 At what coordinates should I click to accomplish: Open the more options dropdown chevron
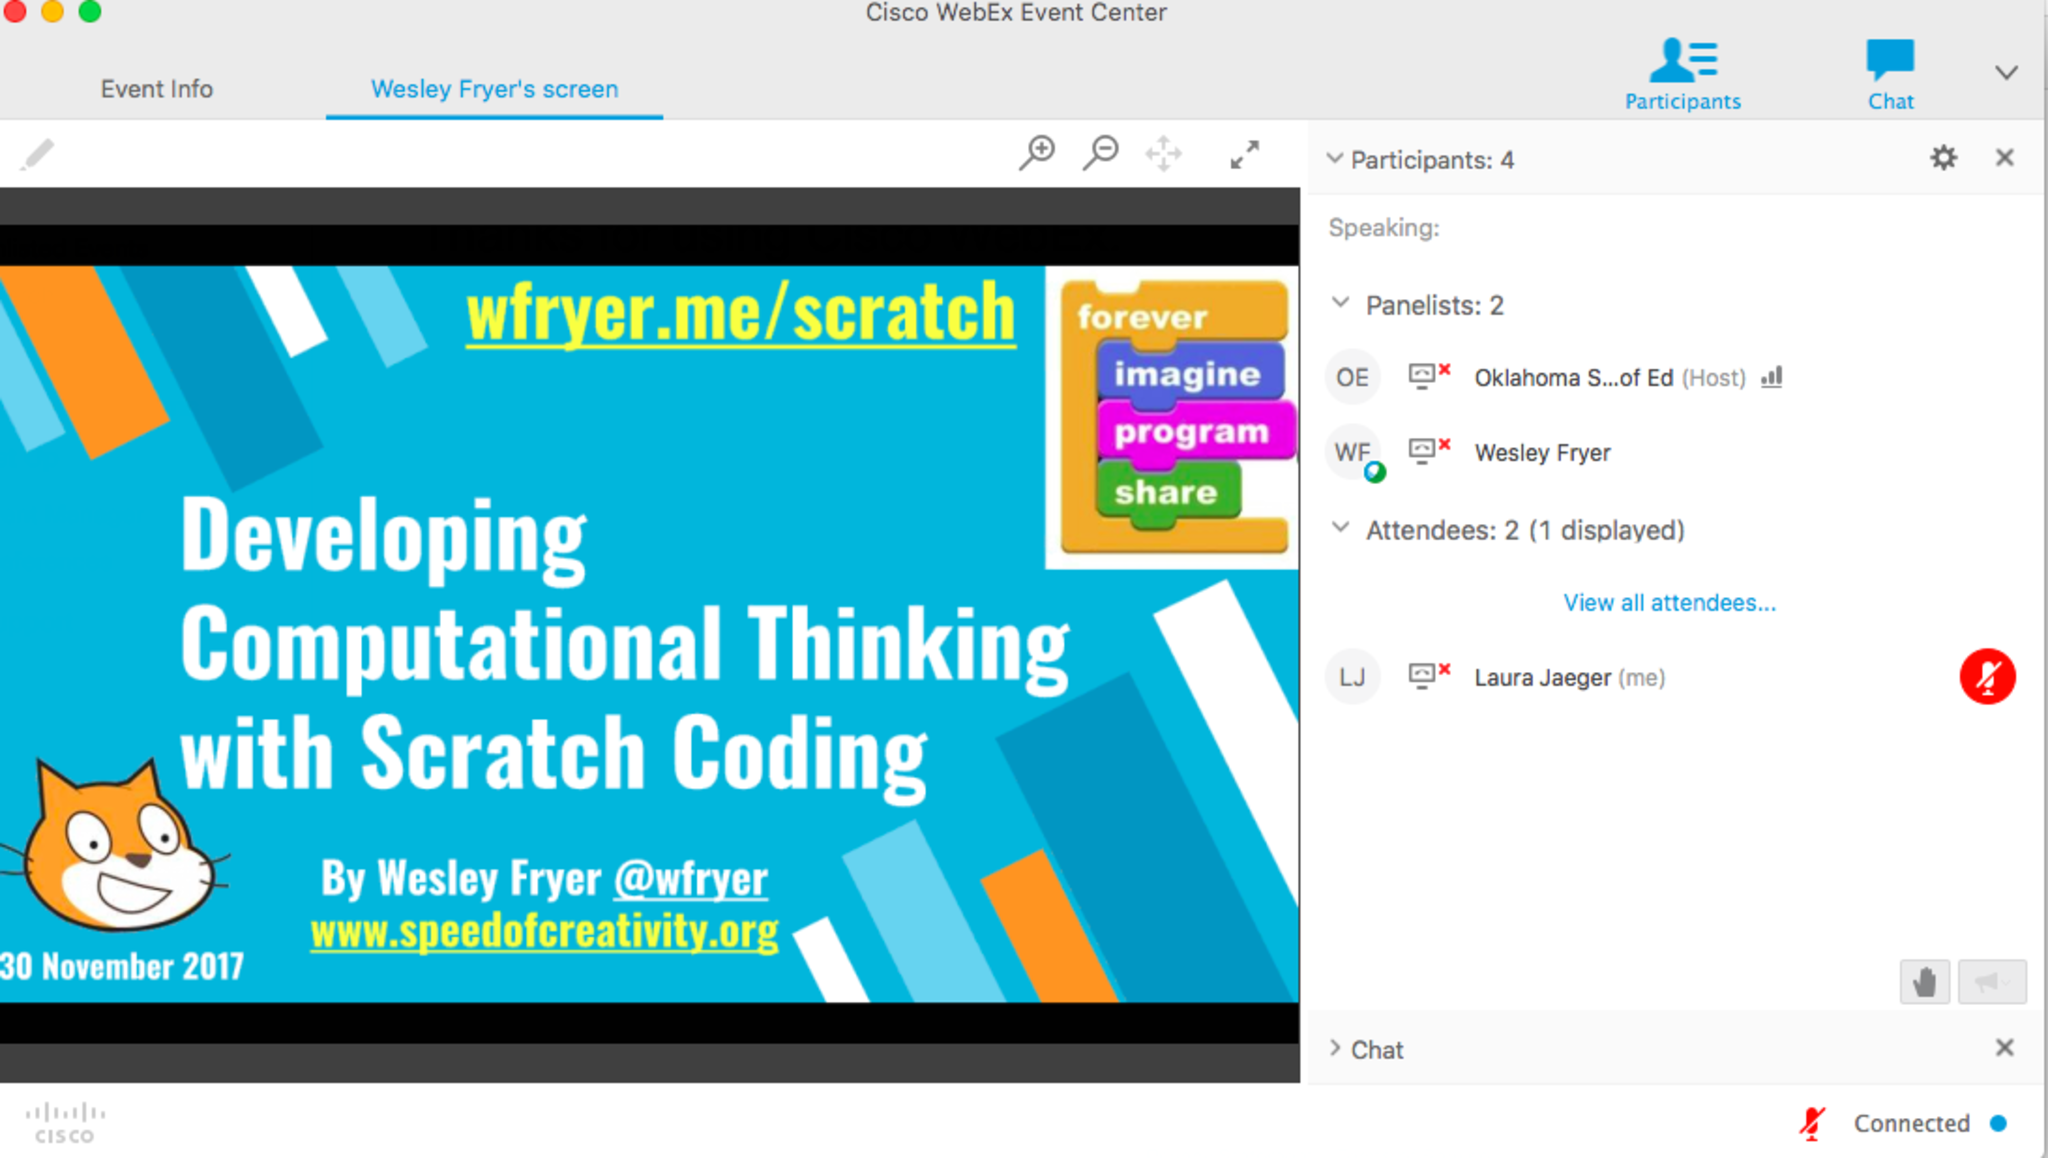2006,73
